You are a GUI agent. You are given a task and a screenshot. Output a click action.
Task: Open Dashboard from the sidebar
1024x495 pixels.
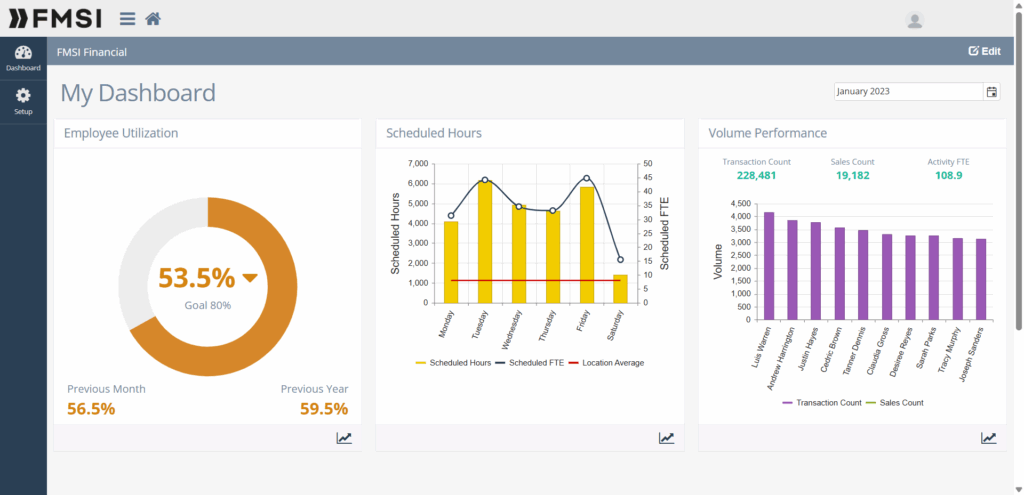tap(23, 58)
